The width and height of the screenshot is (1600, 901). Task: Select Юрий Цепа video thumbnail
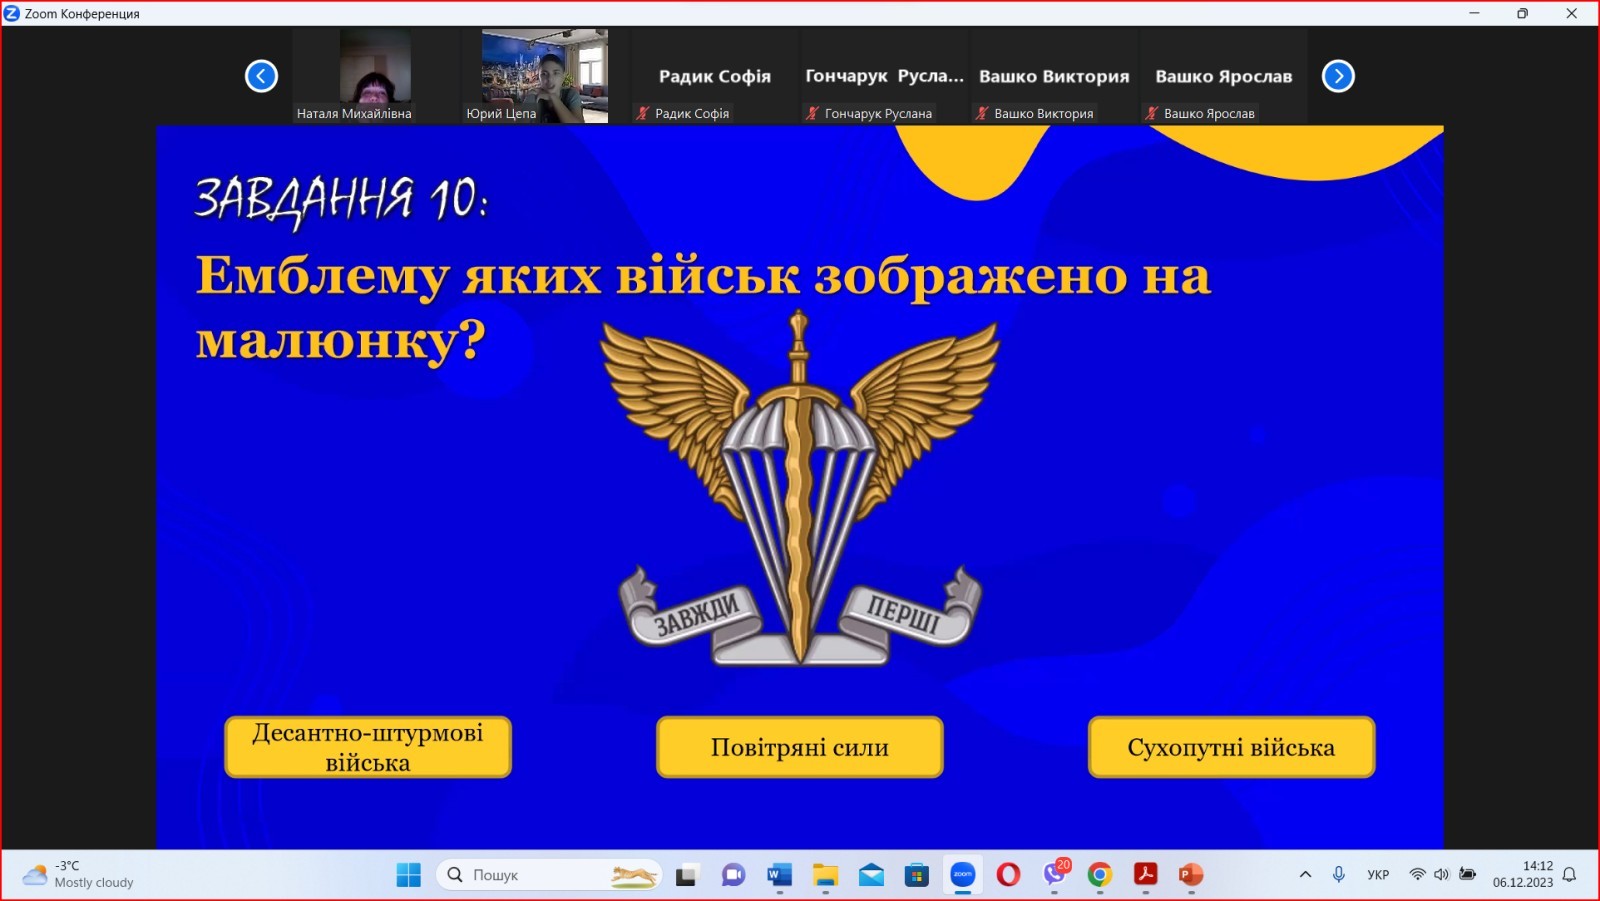[544, 76]
